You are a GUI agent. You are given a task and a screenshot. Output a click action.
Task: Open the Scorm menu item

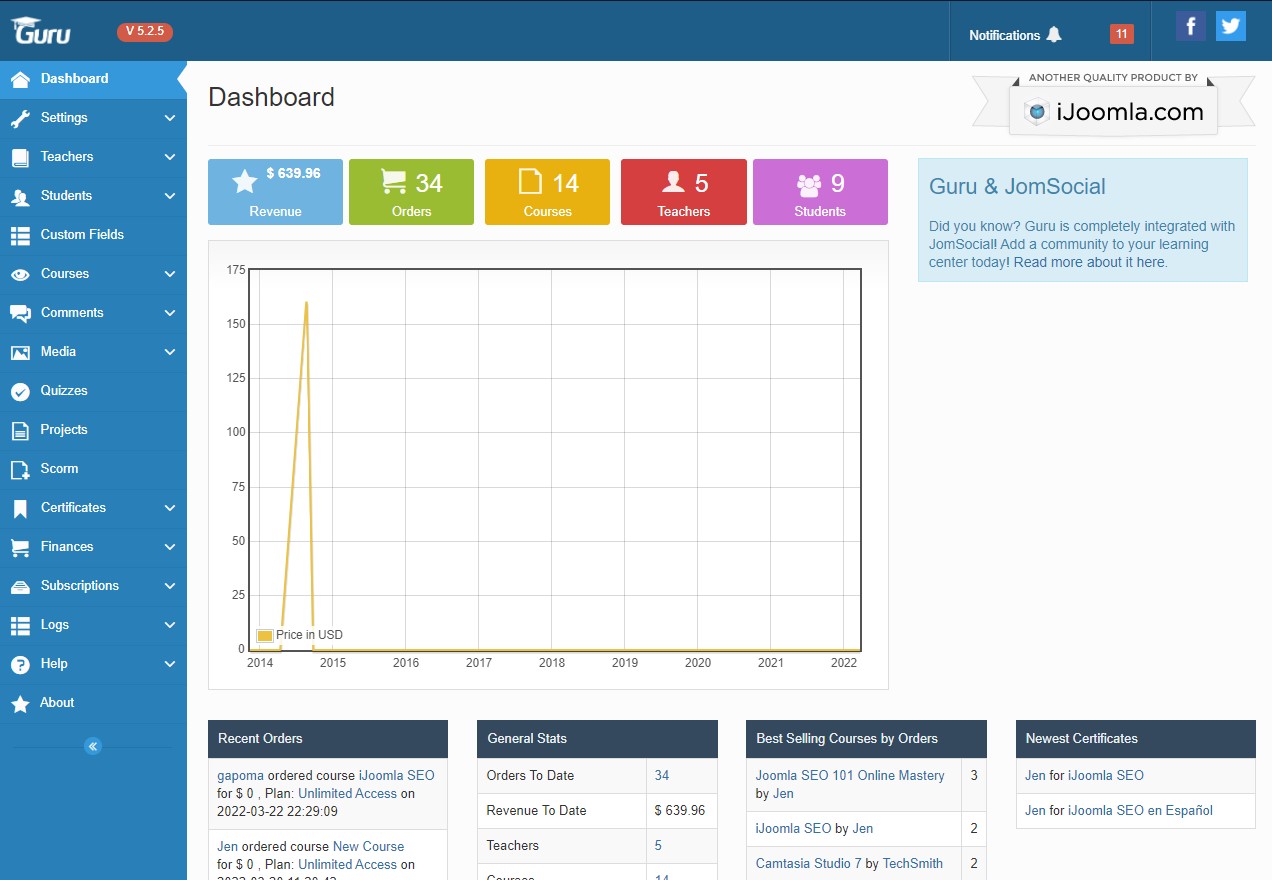93,469
